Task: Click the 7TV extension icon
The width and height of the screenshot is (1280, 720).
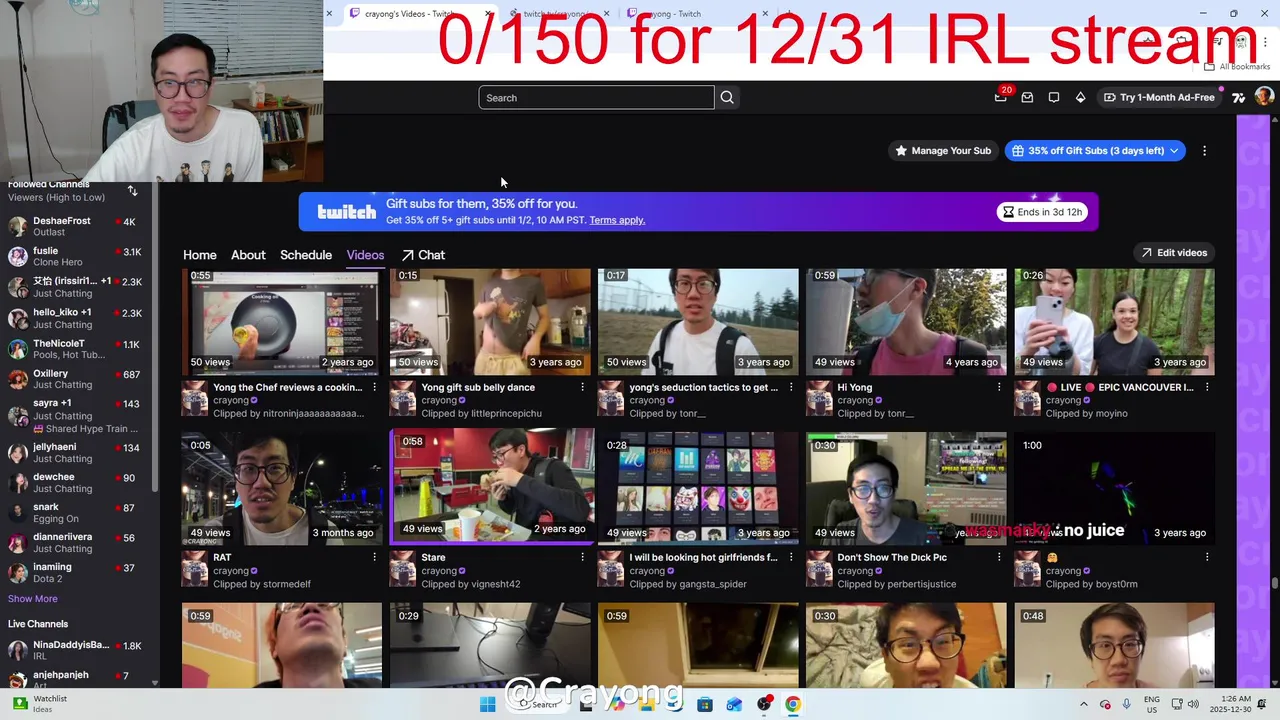Action: pyautogui.click(x=1239, y=97)
